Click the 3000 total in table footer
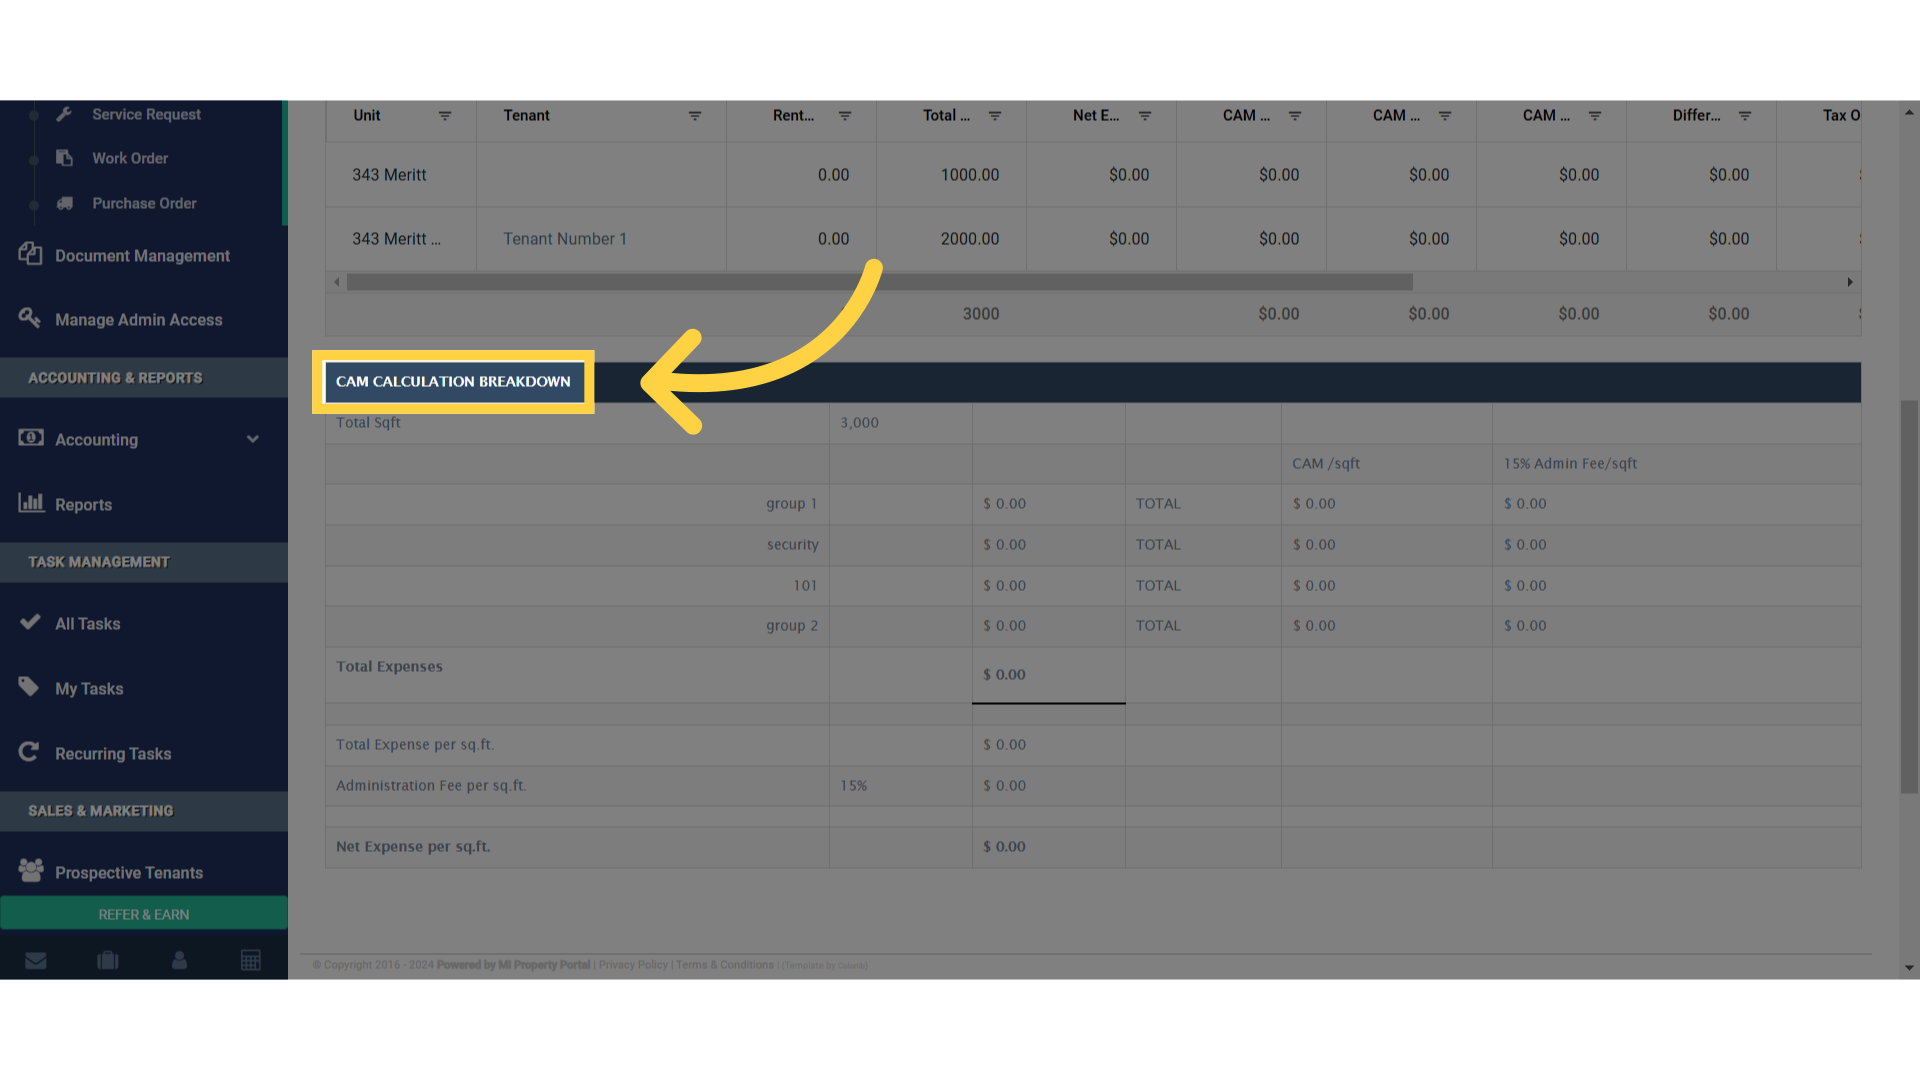Viewport: 1920px width, 1080px height. (x=981, y=314)
